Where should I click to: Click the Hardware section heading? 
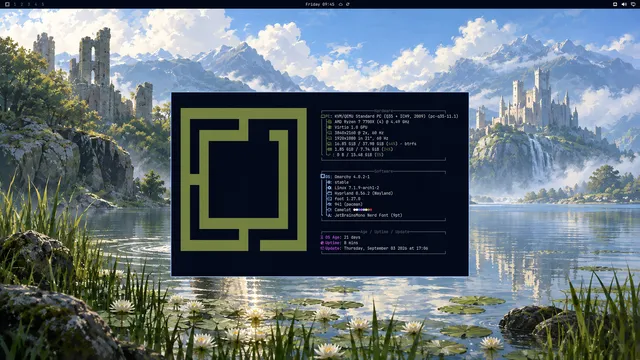383,111
